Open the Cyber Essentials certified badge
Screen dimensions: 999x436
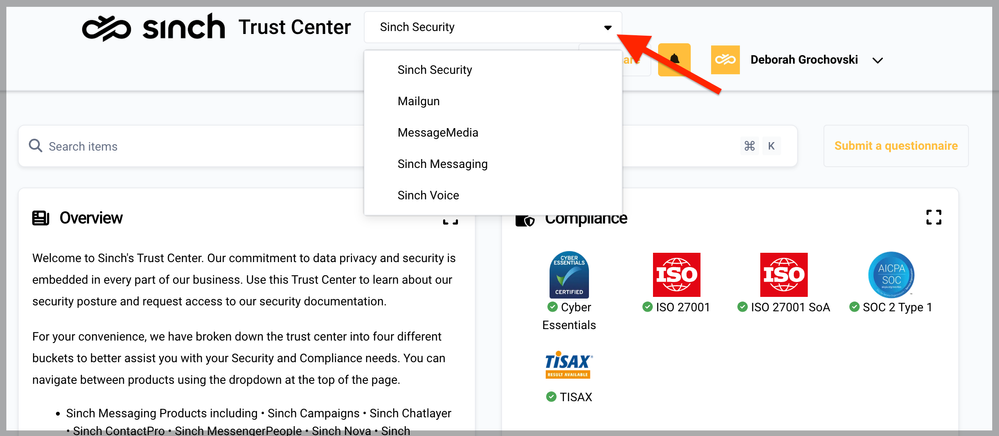(x=569, y=275)
